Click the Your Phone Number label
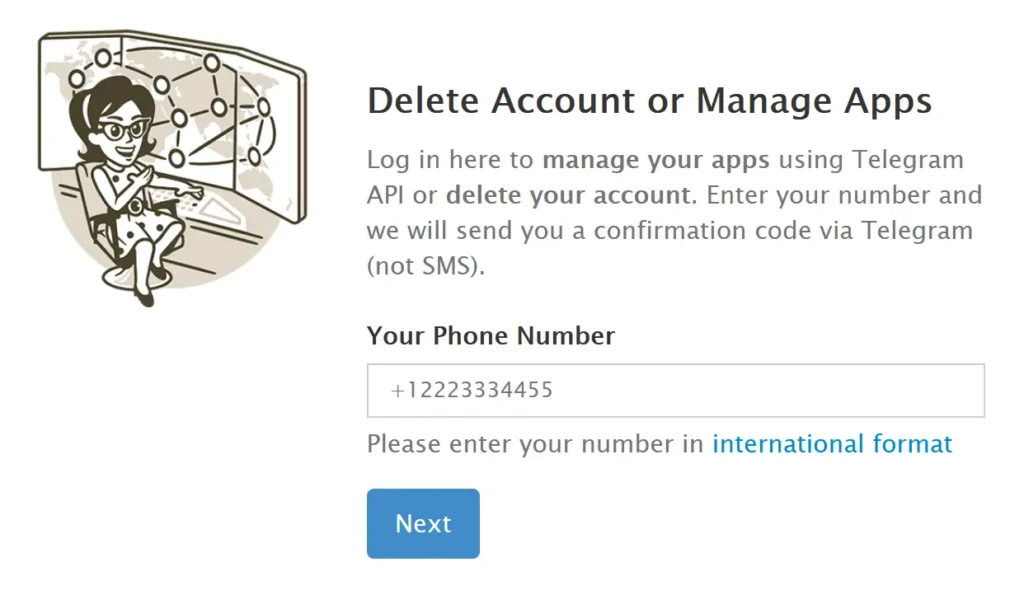 490,335
